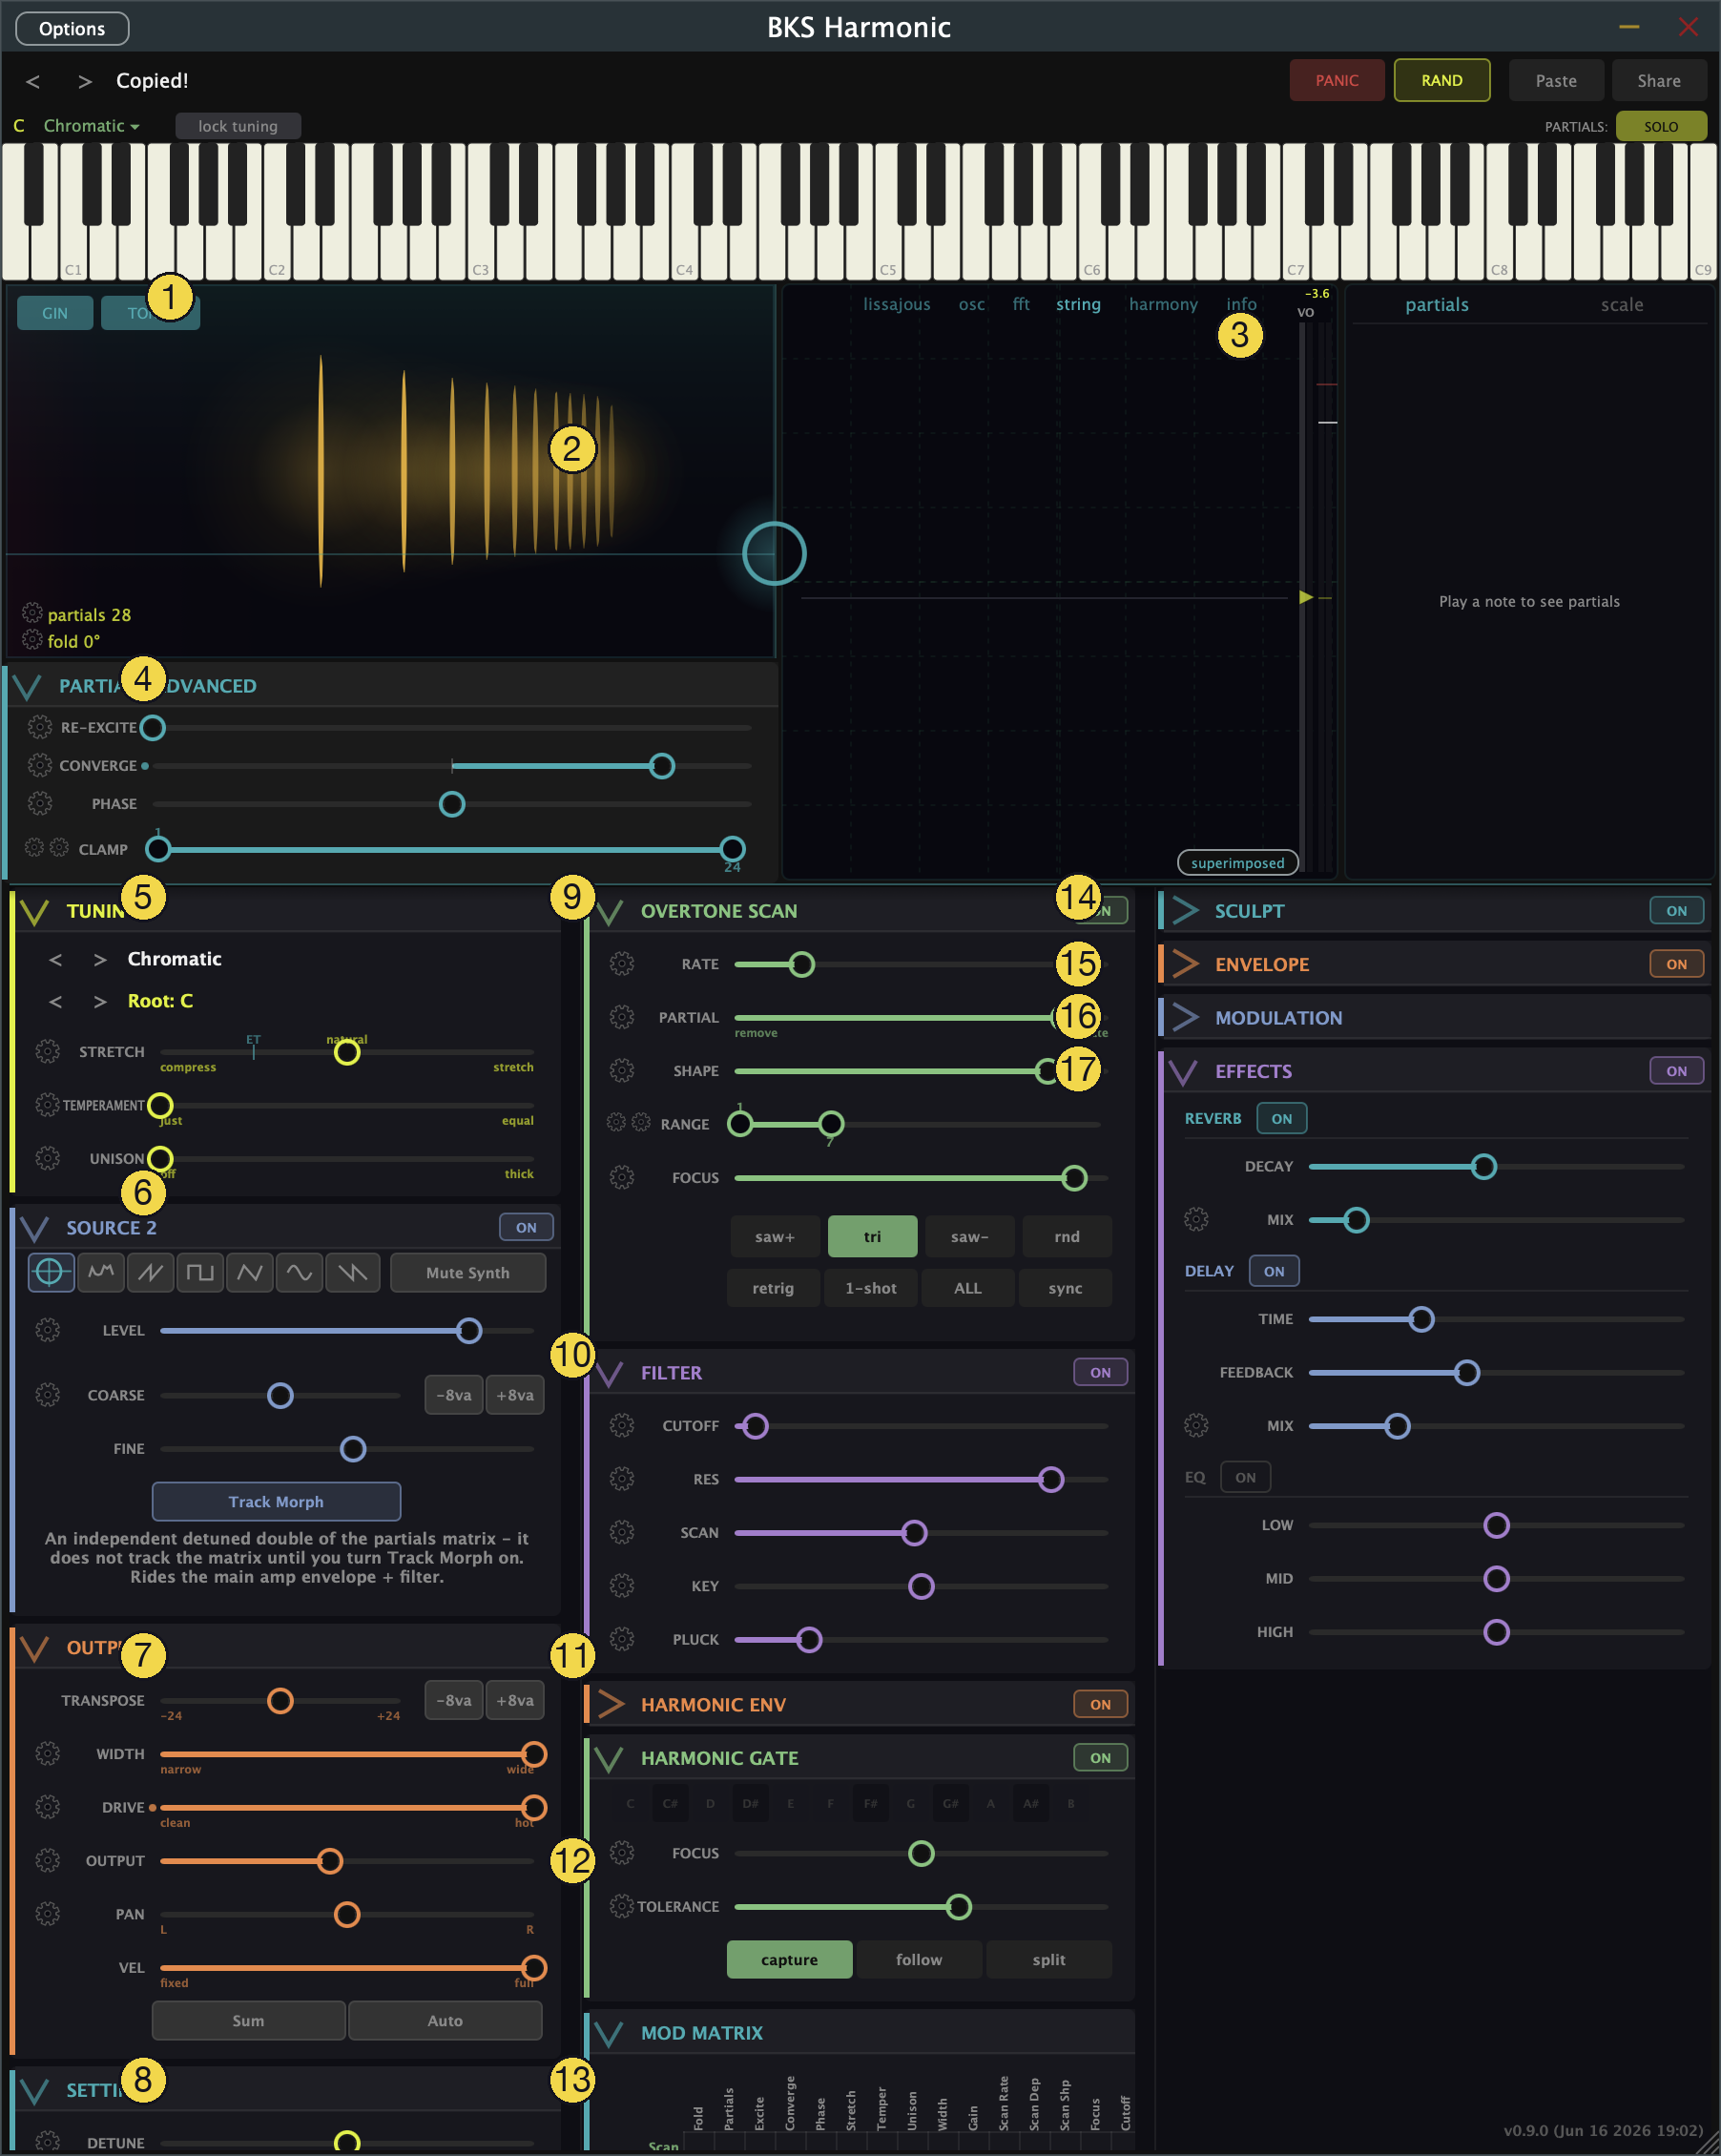Click the Track Morph button
The width and height of the screenshot is (1721, 2156).
276,1501
